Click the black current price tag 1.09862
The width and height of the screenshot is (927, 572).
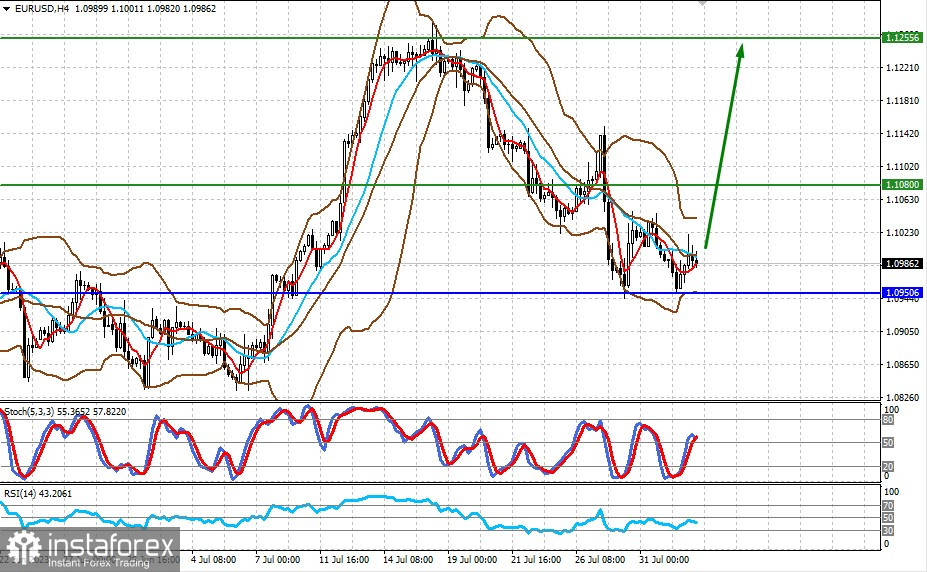pyautogui.click(x=902, y=264)
